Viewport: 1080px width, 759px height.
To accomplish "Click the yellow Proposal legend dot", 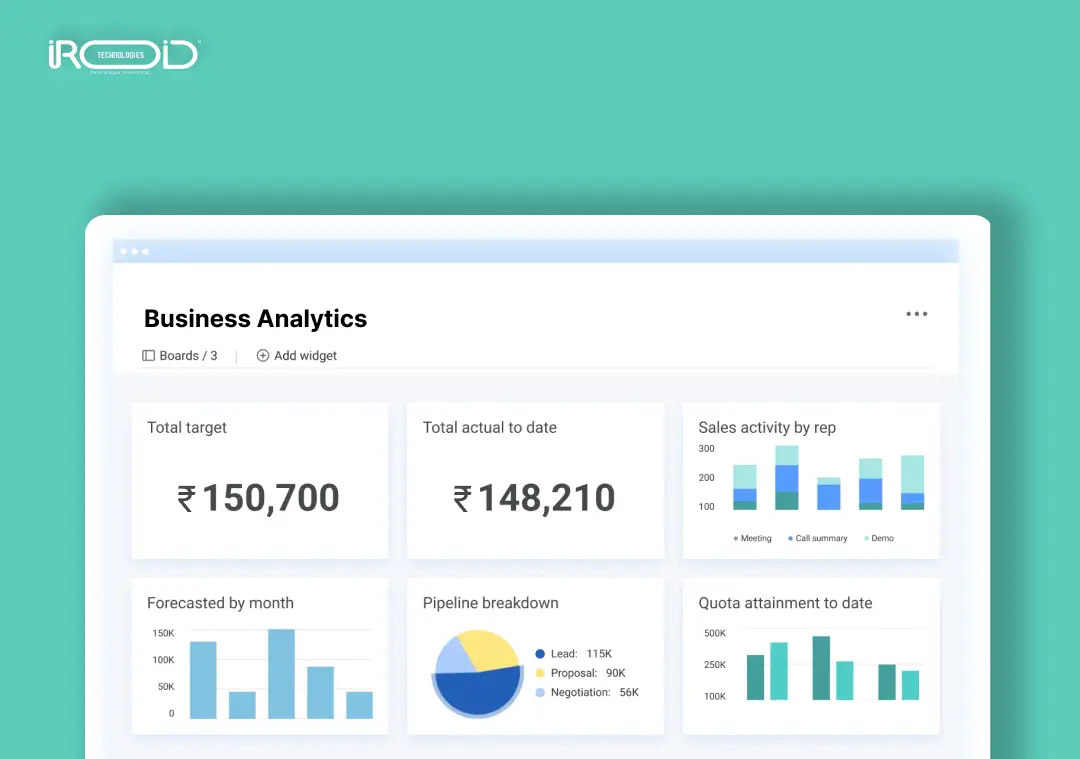I will (x=540, y=673).
